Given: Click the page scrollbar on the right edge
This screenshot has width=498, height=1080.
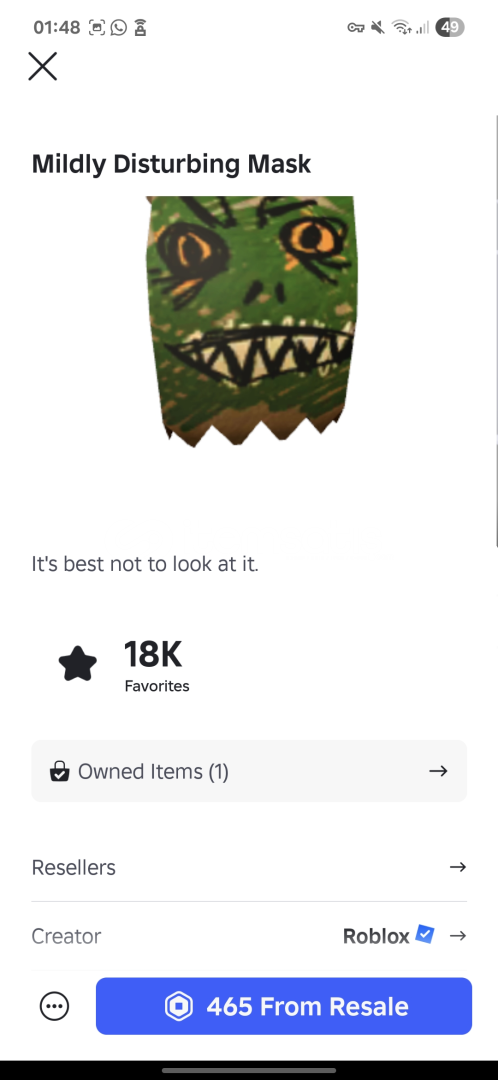Looking at the screenshot, I should tap(496, 331).
